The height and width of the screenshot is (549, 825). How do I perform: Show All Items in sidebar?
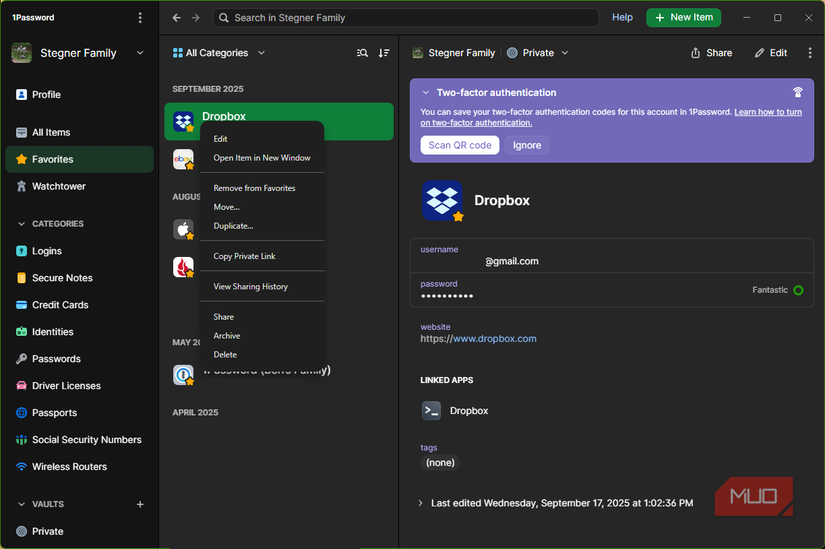pyautogui.click(x=79, y=132)
